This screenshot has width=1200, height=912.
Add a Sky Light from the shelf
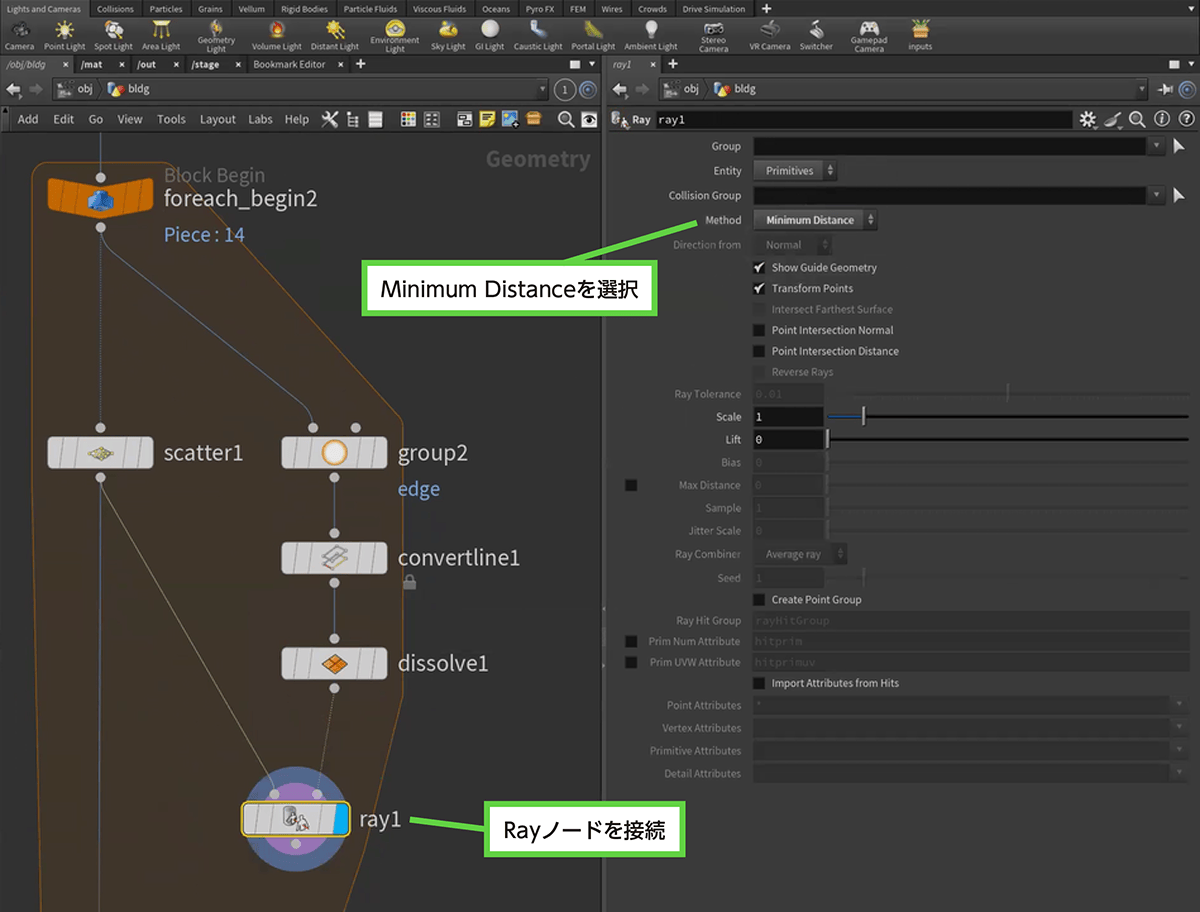pyautogui.click(x=448, y=35)
